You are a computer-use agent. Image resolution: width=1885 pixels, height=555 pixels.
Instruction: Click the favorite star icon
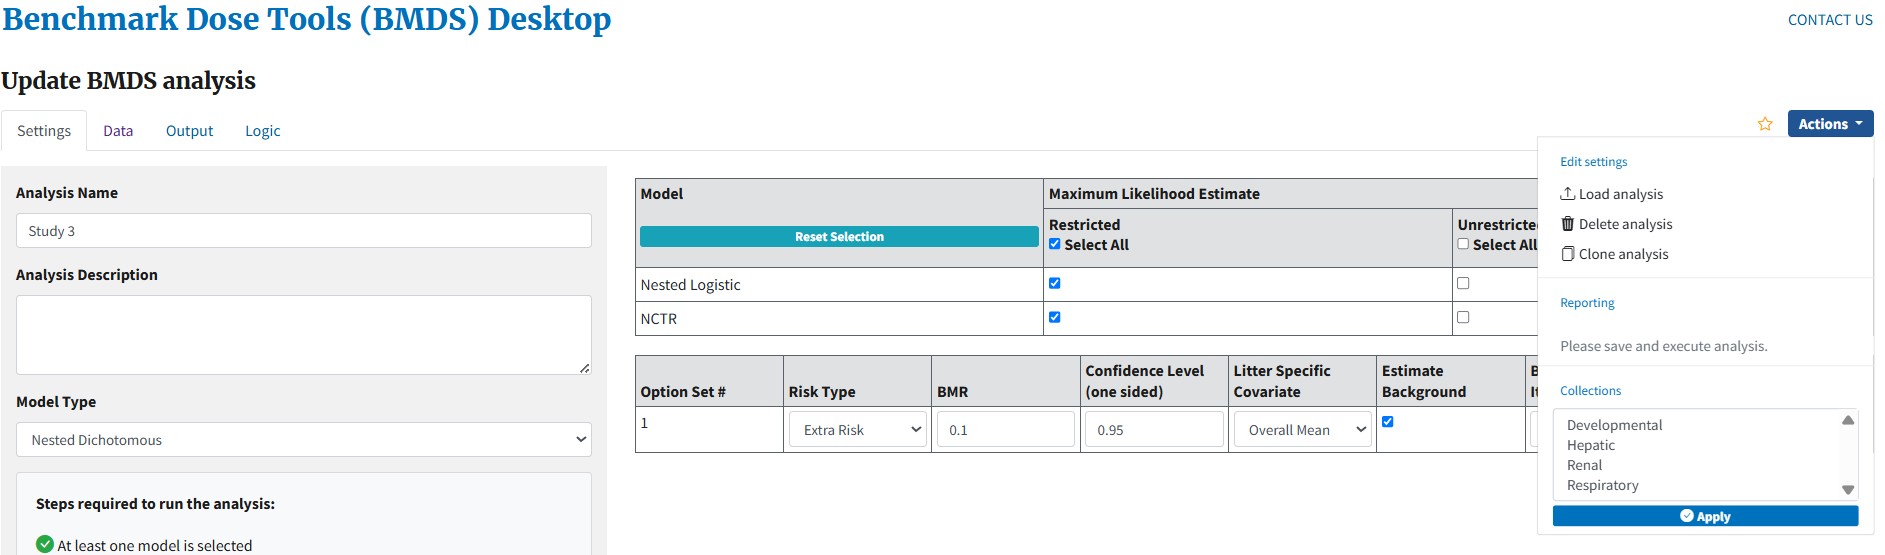click(x=1765, y=124)
